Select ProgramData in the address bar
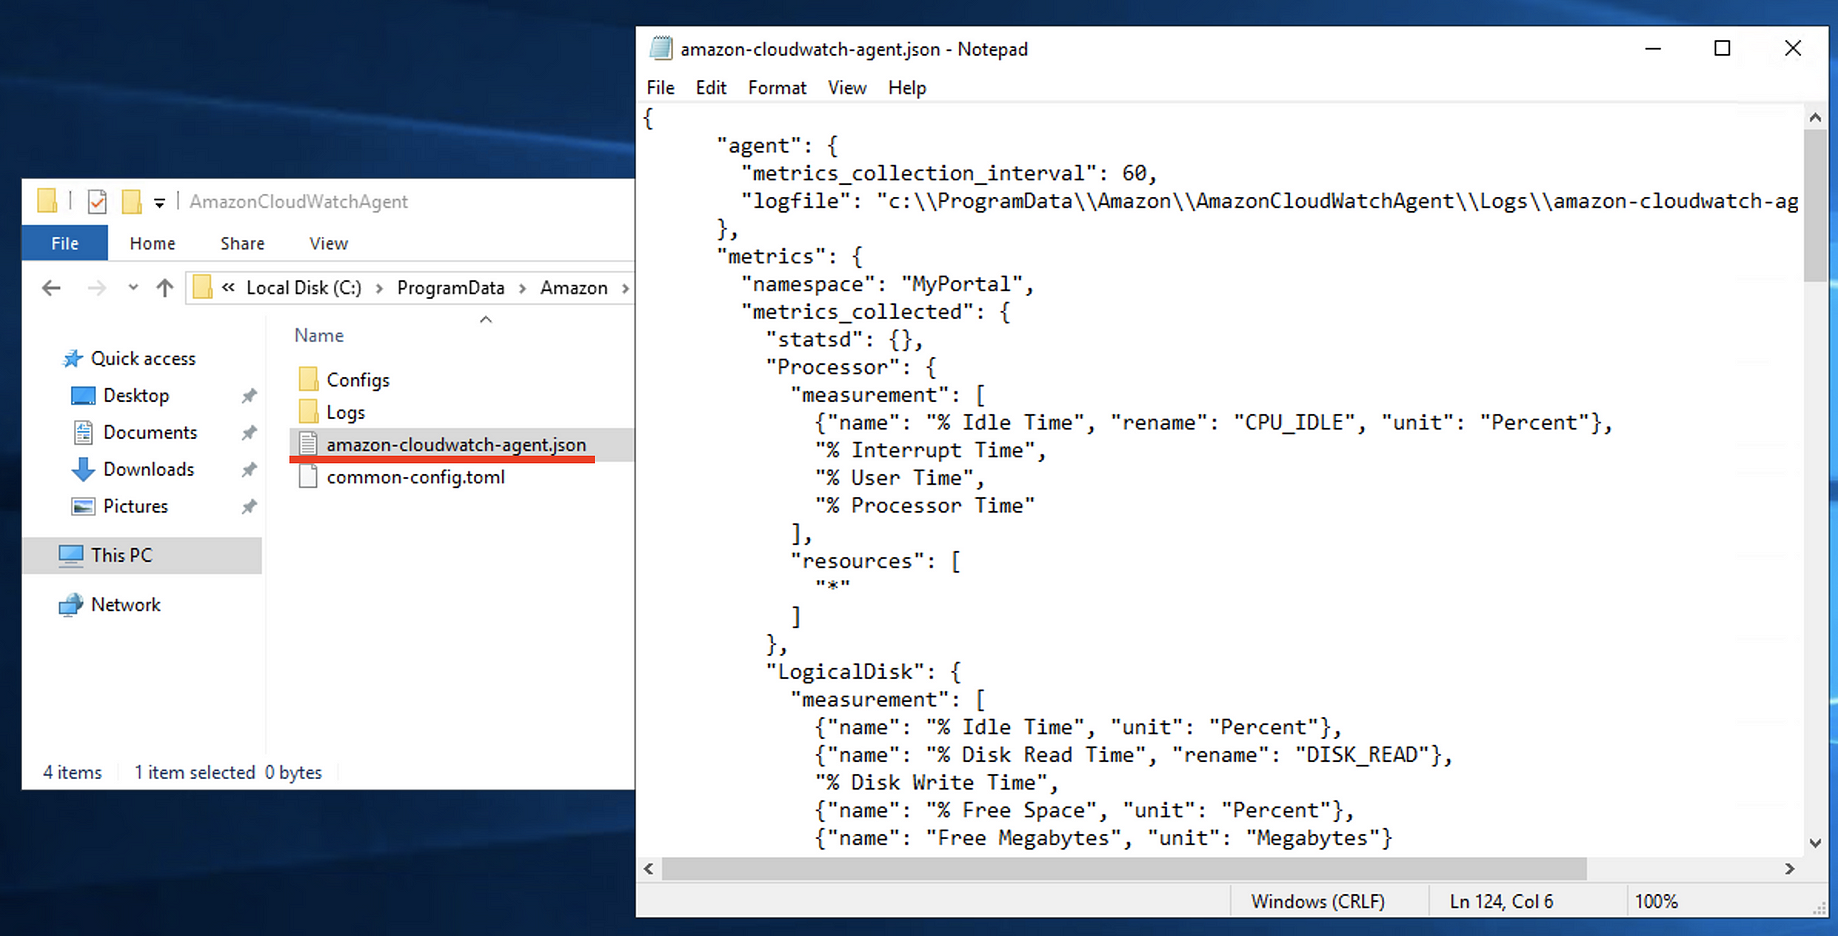Viewport: 1838px width, 936px height. [451, 288]
